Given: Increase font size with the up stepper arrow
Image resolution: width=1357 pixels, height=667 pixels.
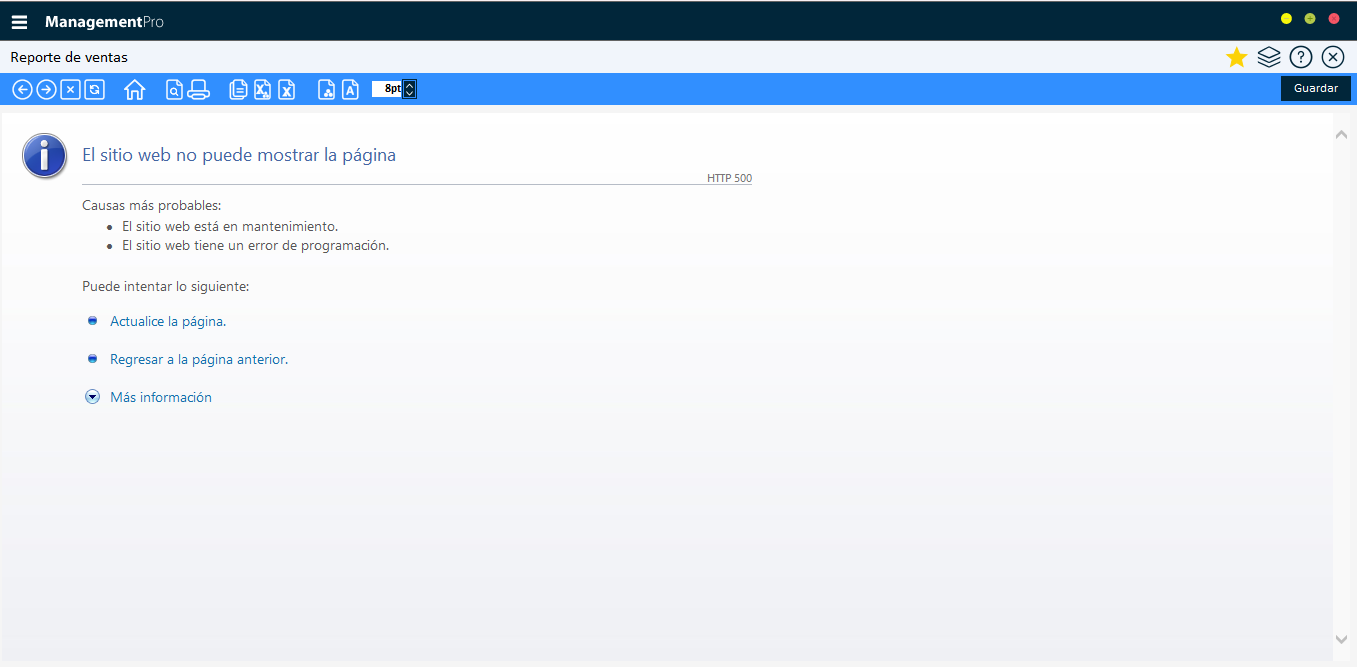Looking at the screenshot, I should click(409, 85).
